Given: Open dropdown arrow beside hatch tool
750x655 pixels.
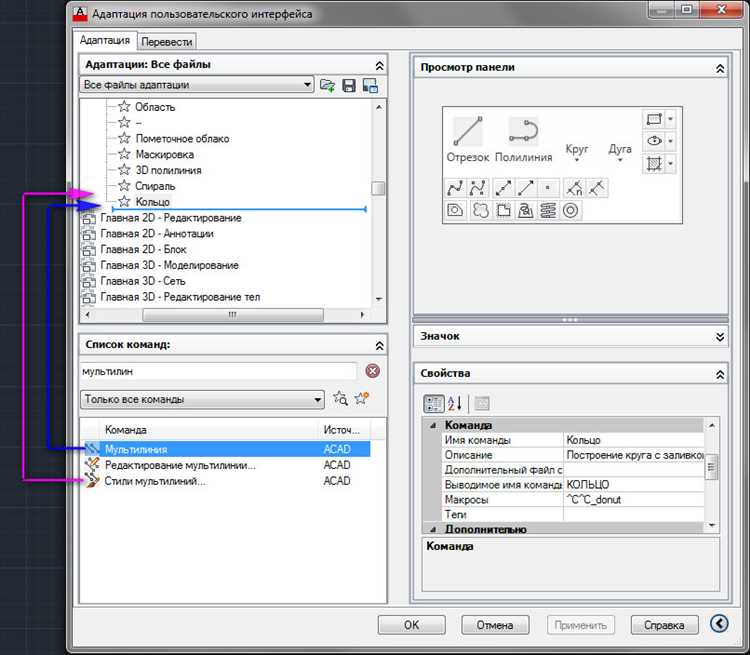Looking at the screenshot, I should (x=670, y=164).
